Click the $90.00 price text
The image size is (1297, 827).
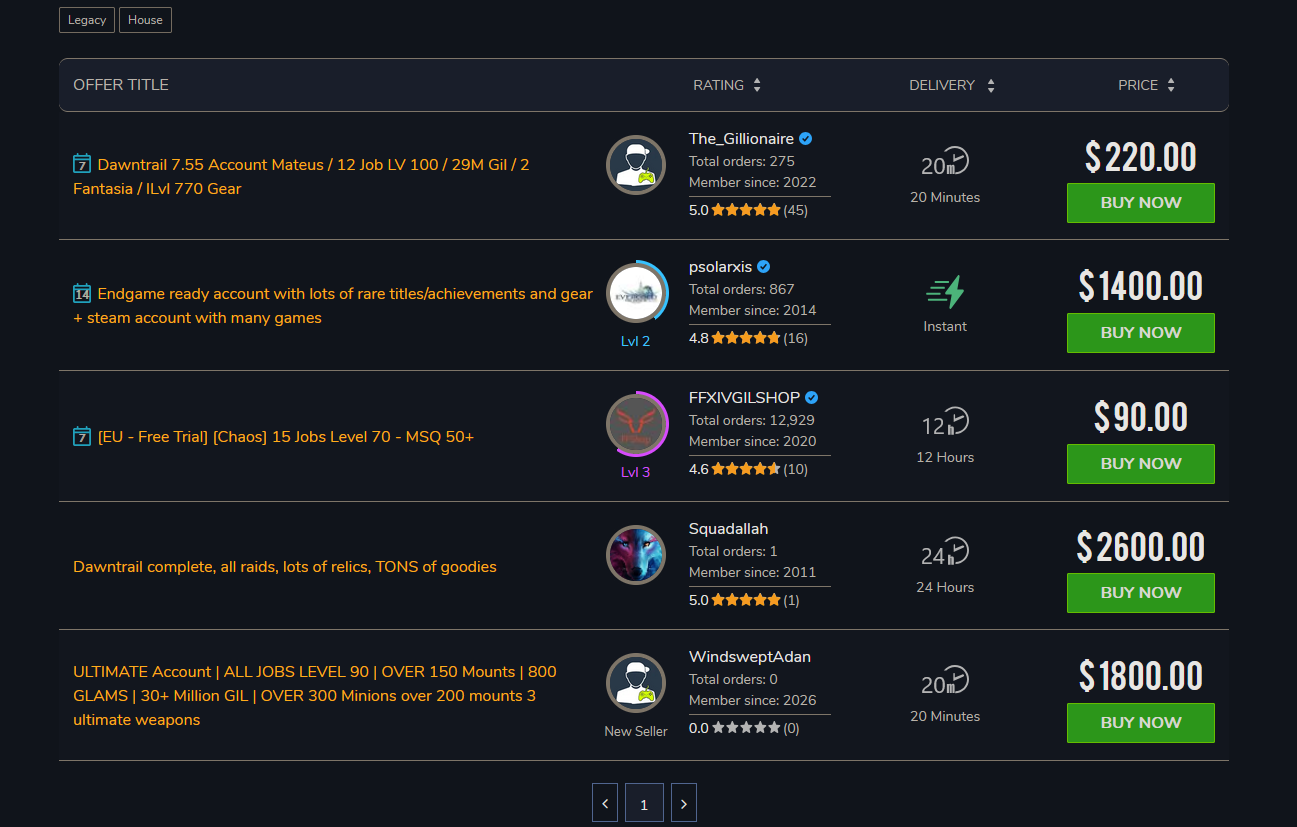tap(1141, 417)
